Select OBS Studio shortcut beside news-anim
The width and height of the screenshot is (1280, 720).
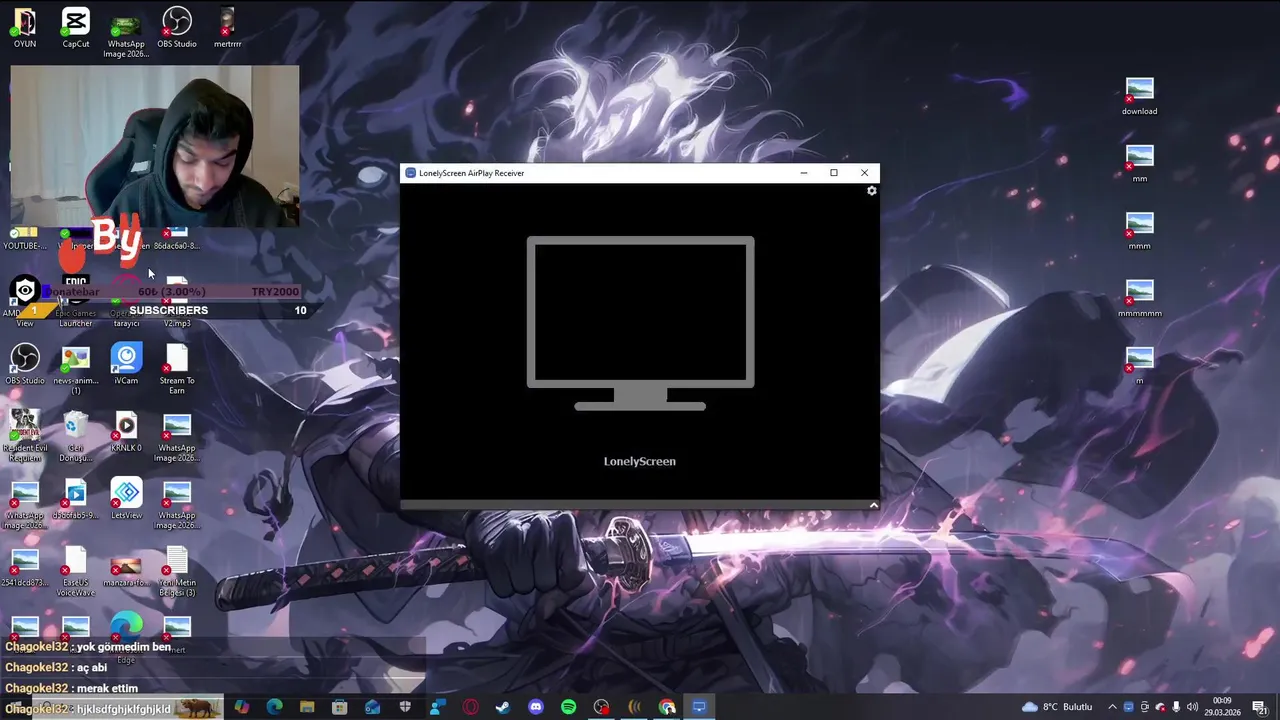(25, 365)
